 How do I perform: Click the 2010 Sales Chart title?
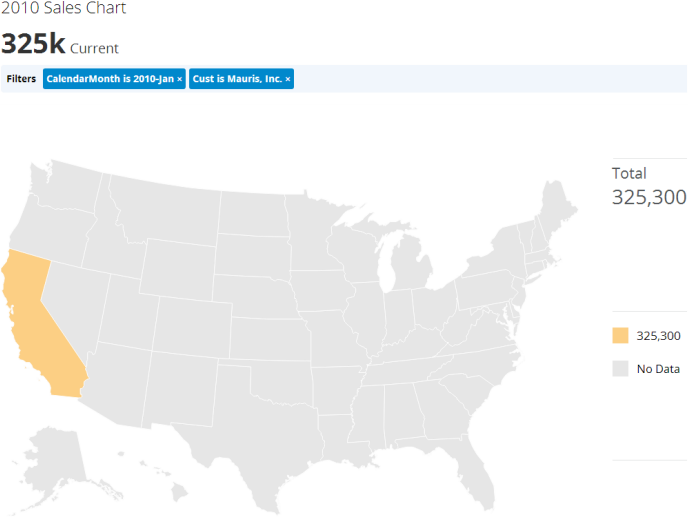coord(63,9)
